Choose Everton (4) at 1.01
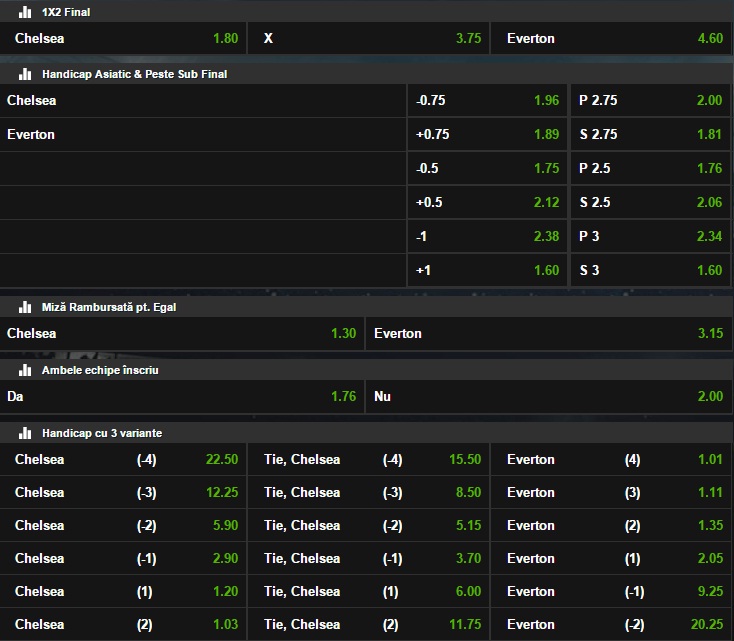 pos(611,459)
